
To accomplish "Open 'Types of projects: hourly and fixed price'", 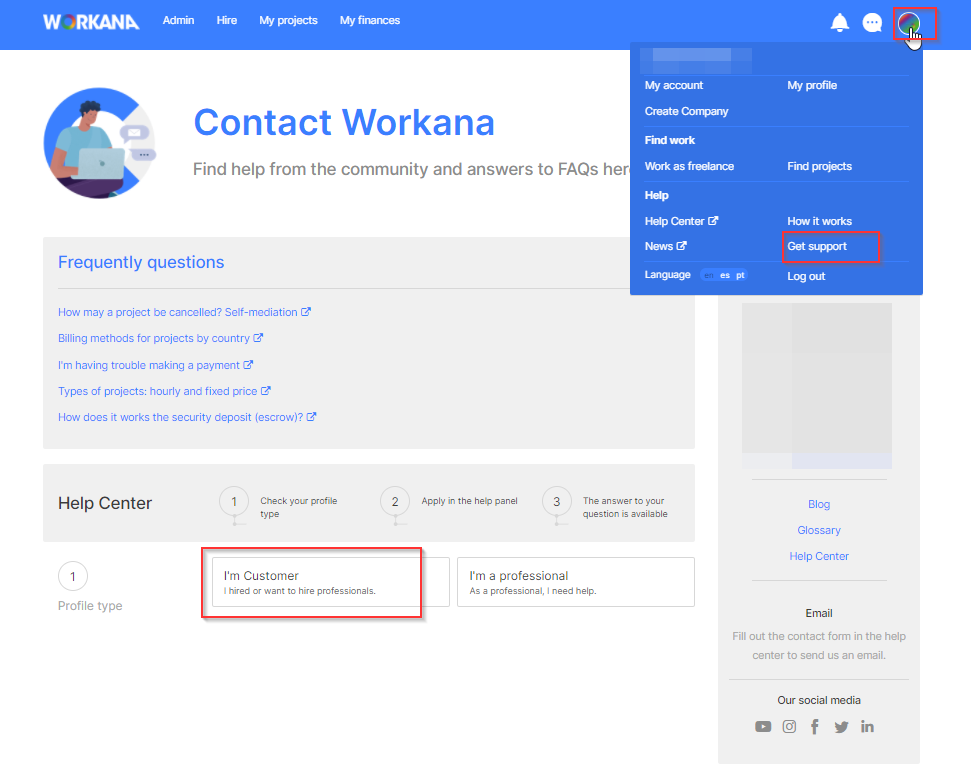I will click(164, 391).
